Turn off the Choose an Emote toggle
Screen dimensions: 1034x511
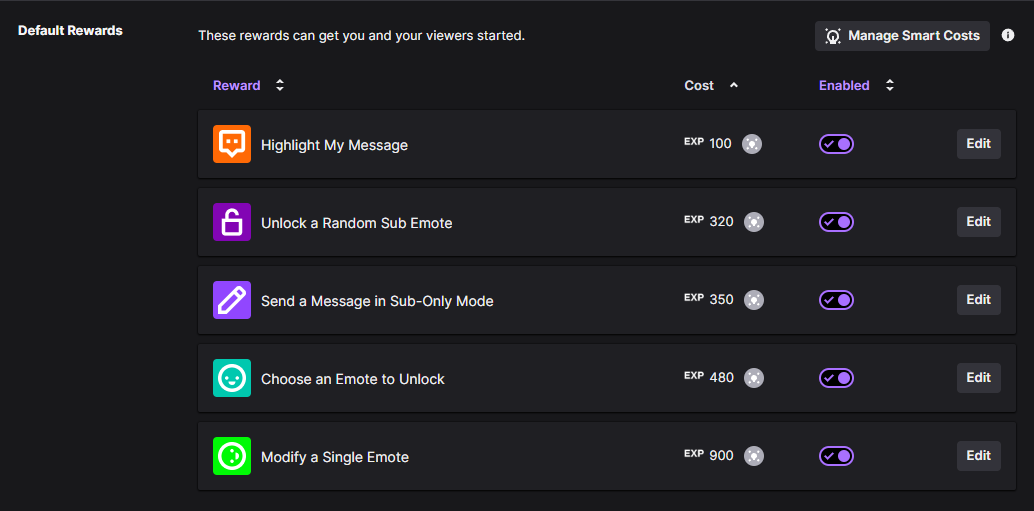[836, 378]
